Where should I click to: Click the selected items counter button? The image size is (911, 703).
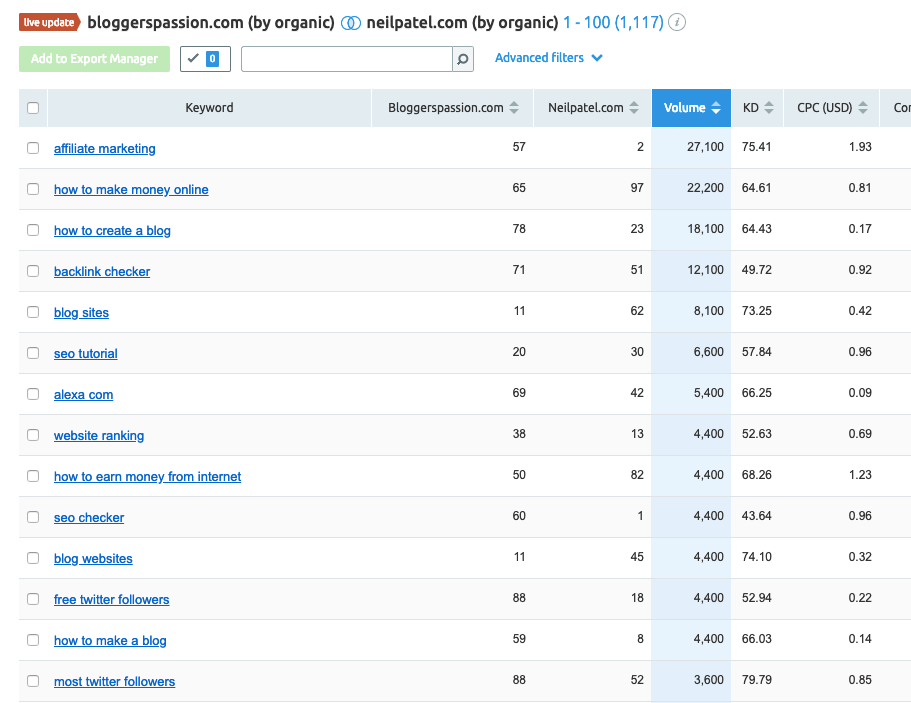[x=205, y=59]
